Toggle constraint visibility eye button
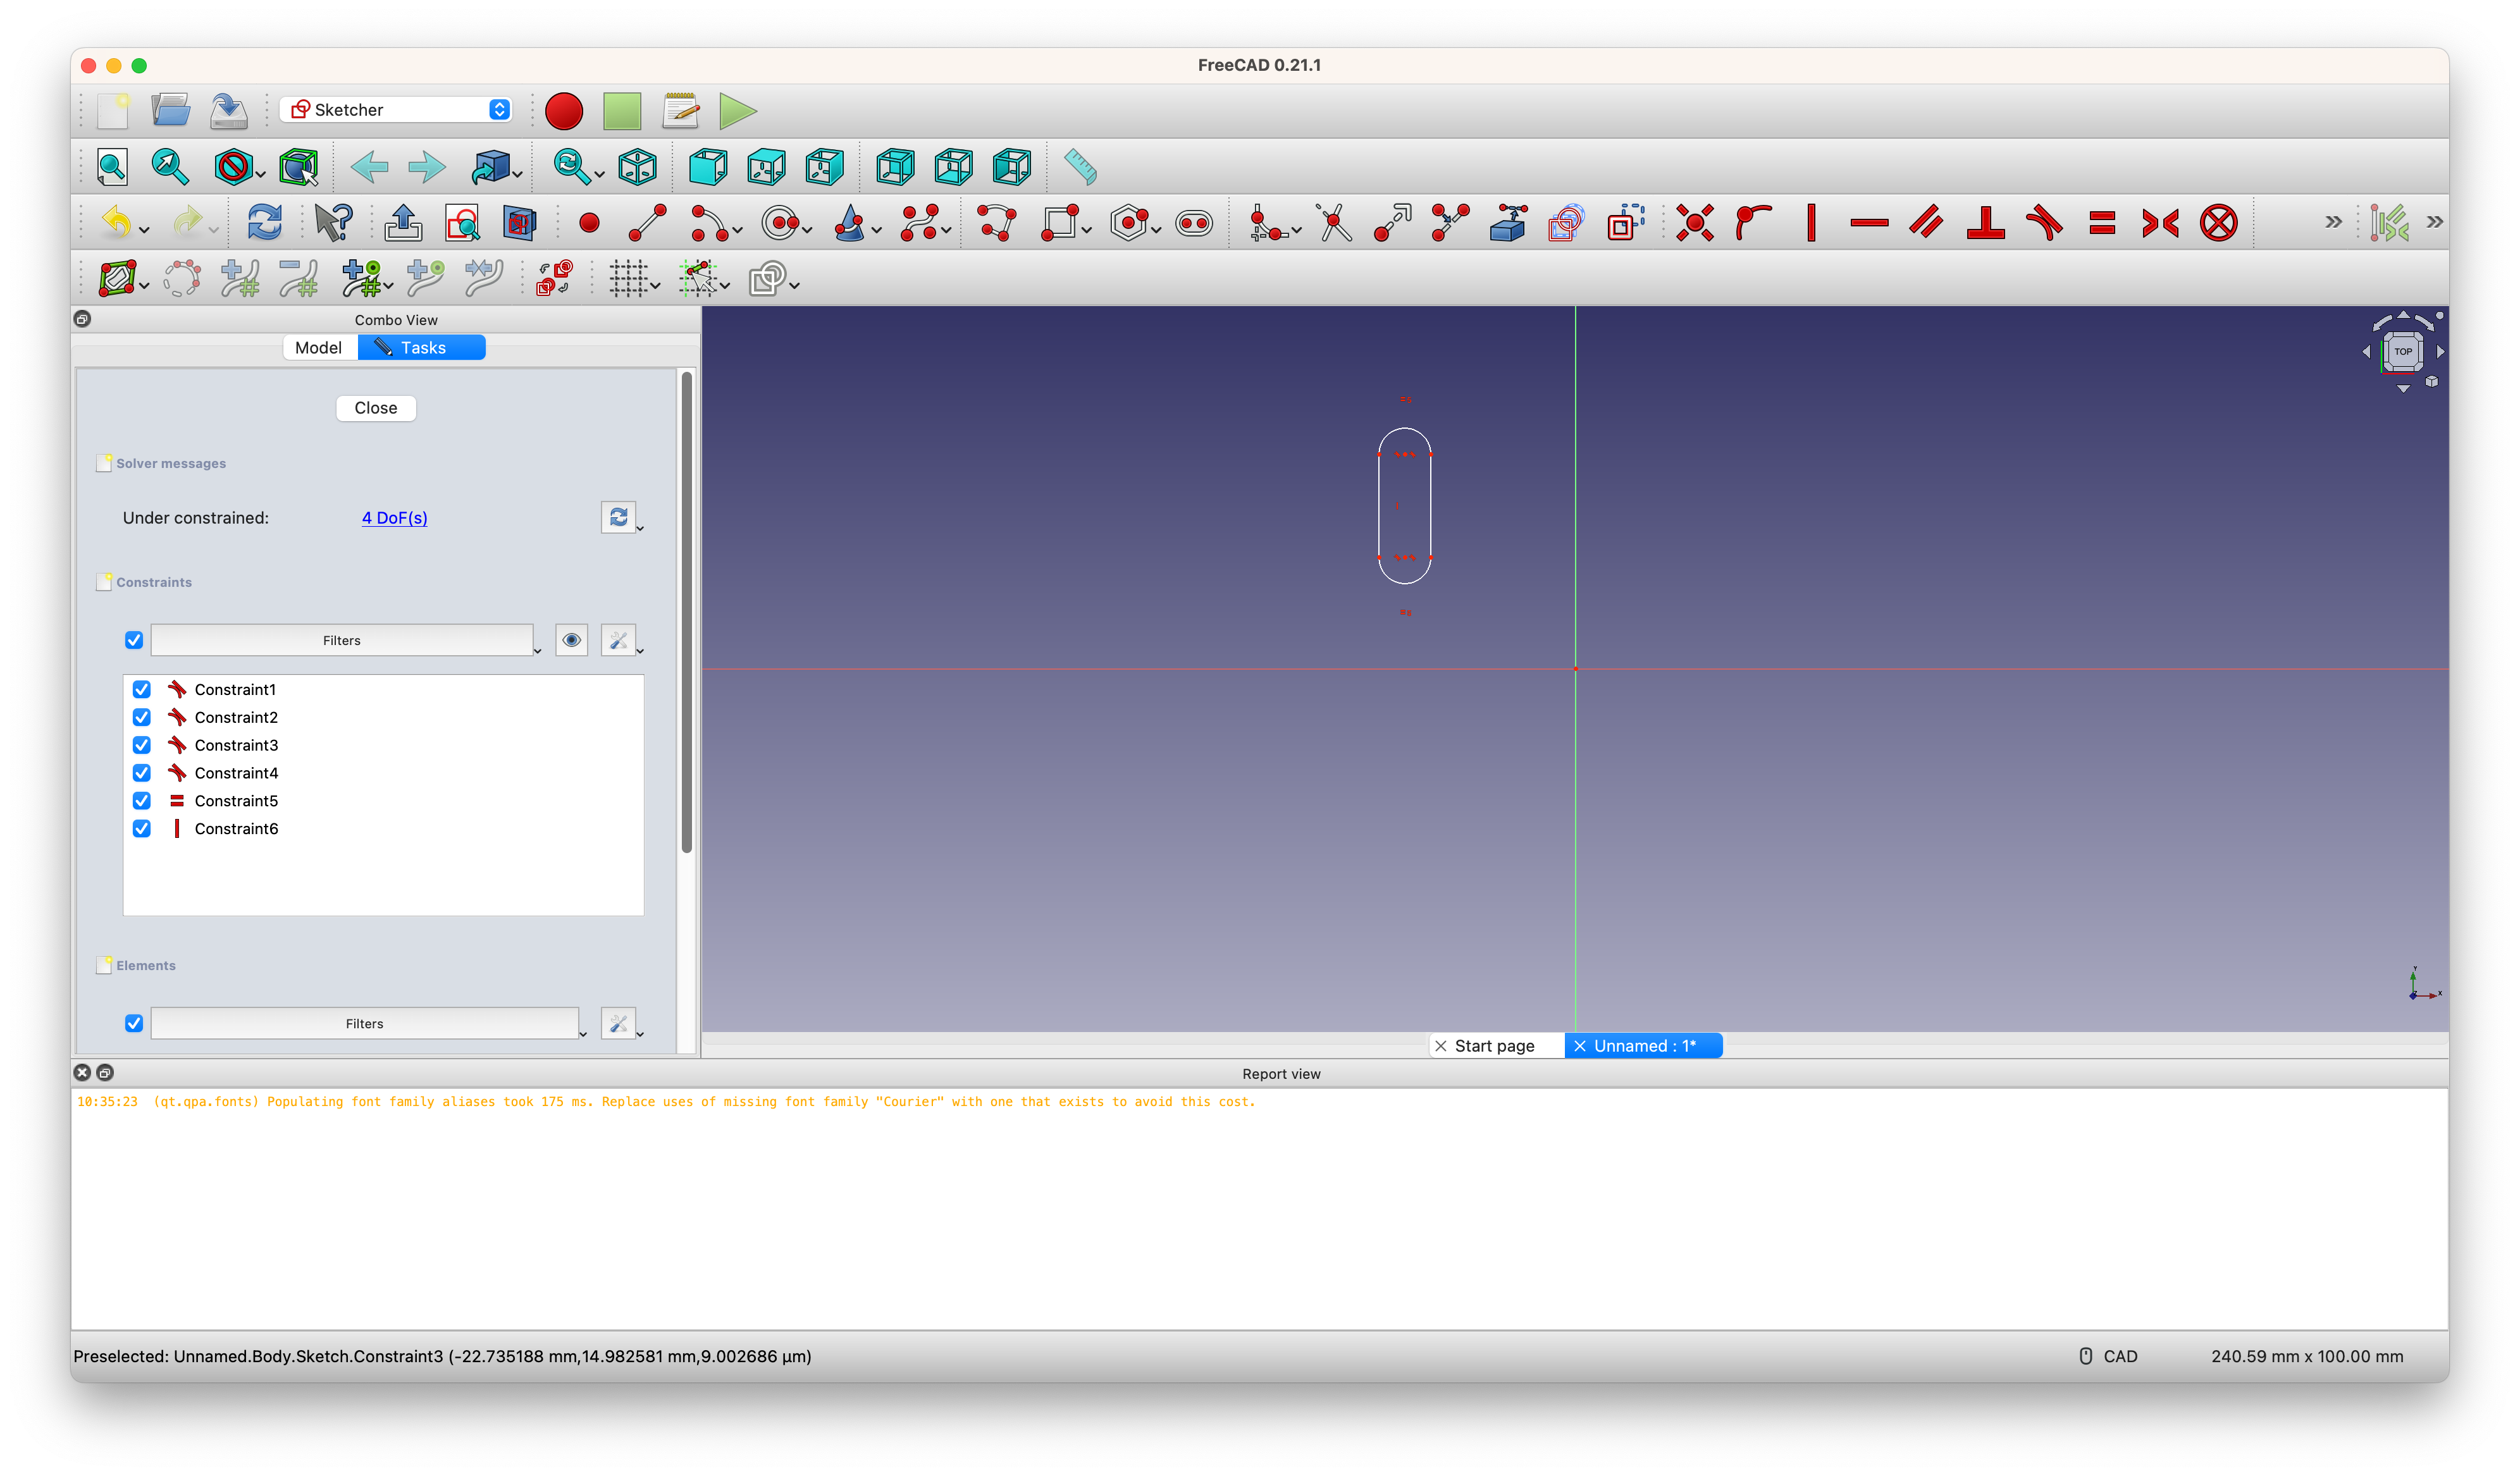 point(571,640)
